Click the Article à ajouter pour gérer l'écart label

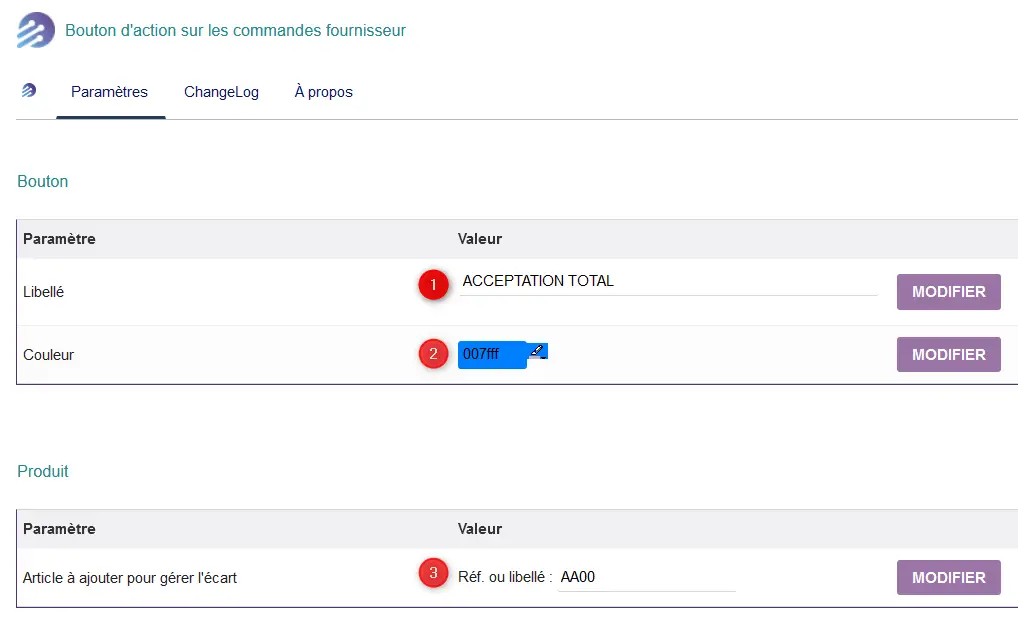pos(130,578)
